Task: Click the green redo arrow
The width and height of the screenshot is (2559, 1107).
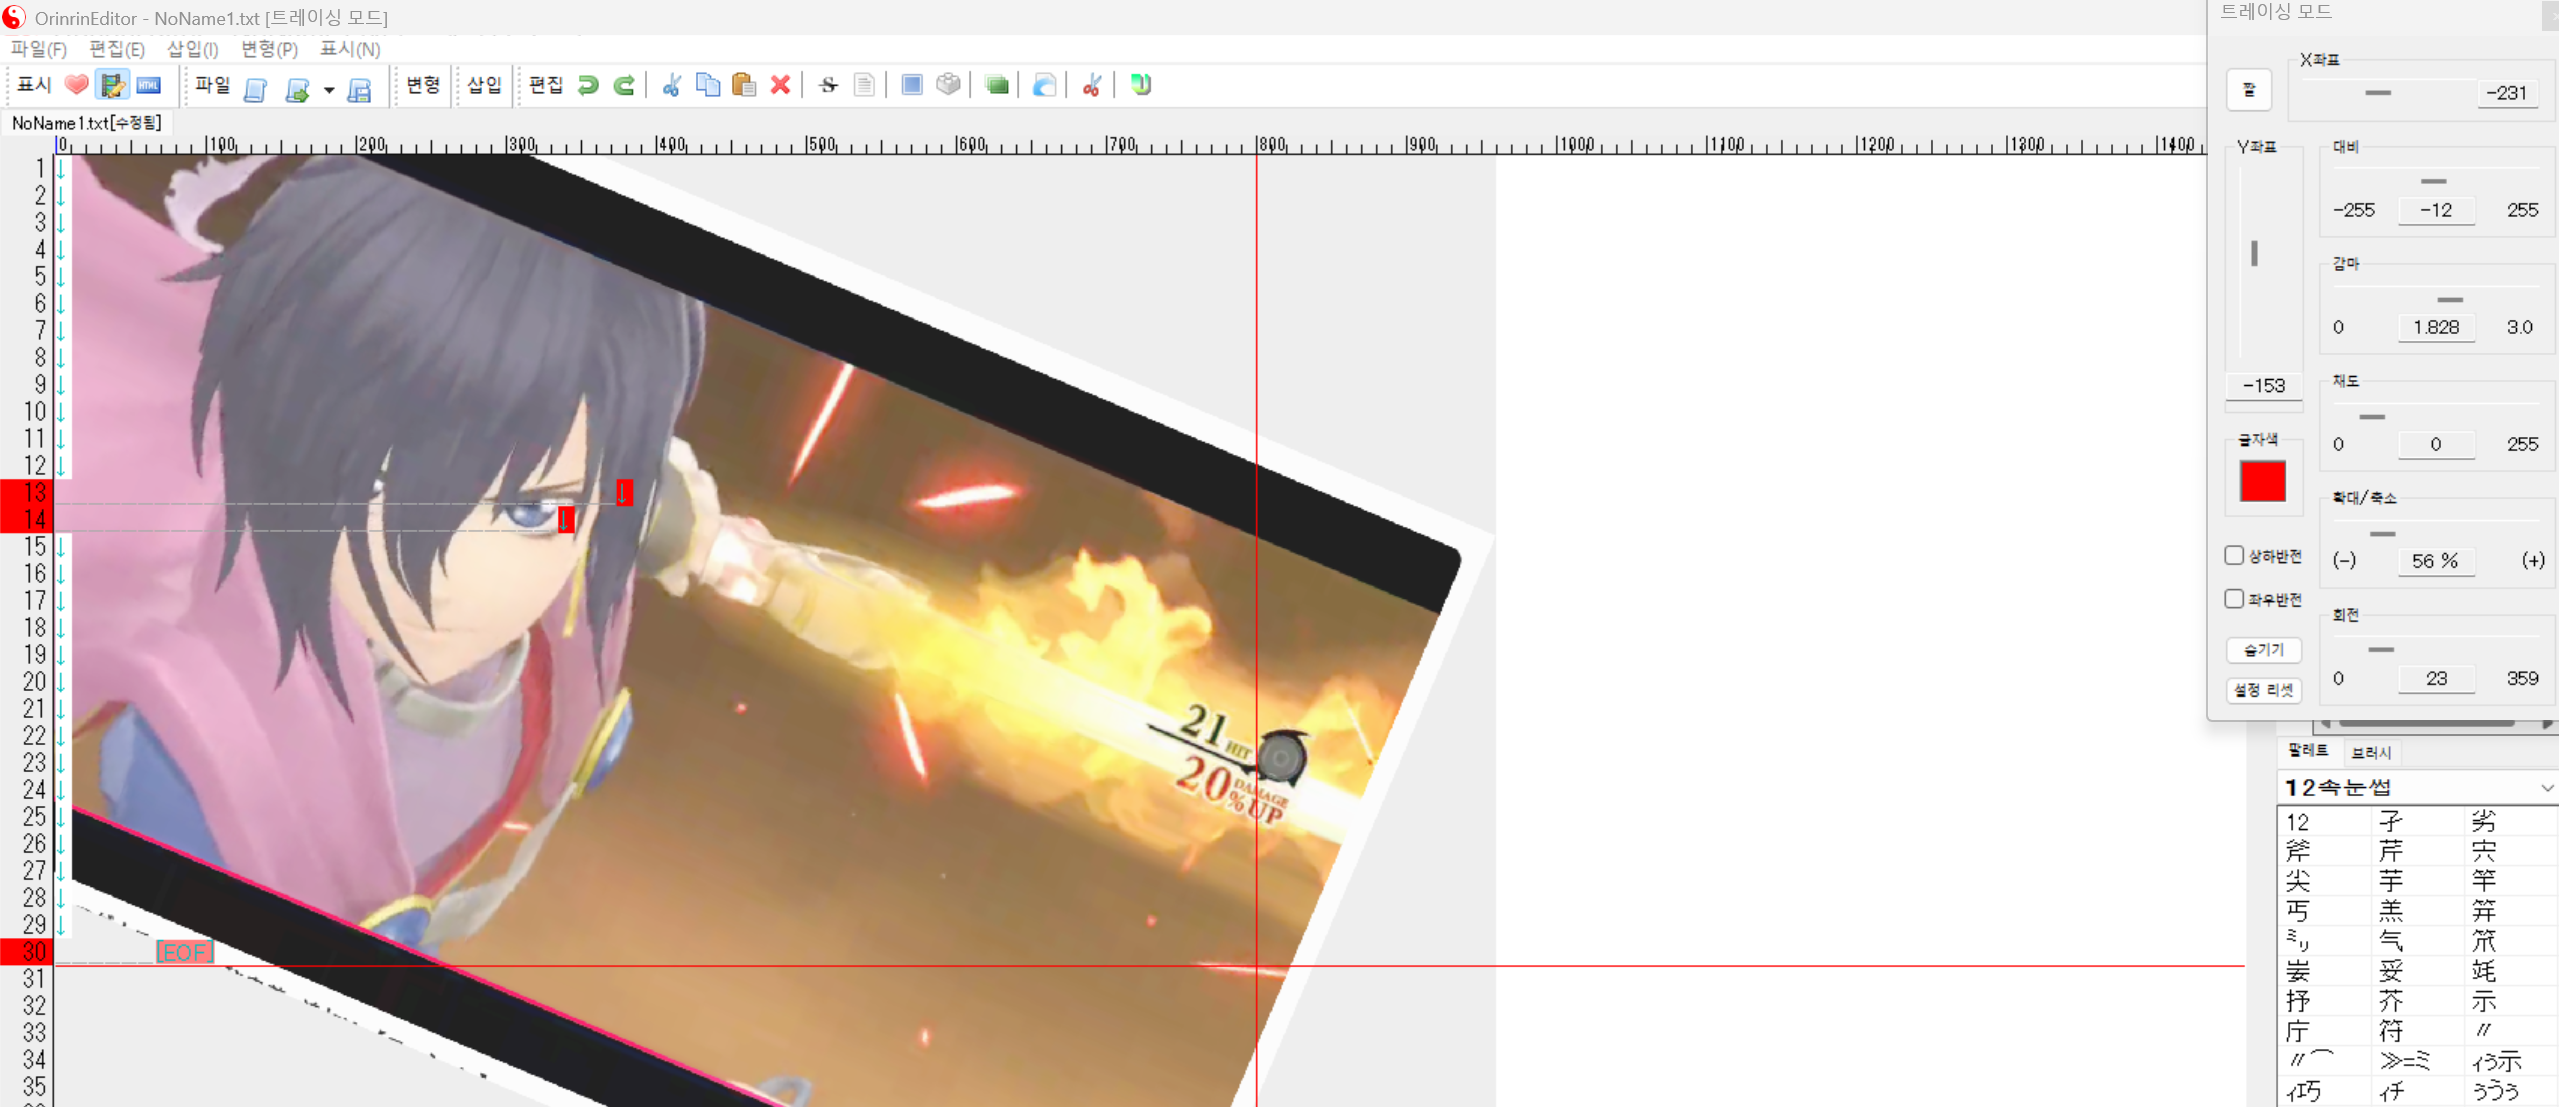Action: [624, 85]
